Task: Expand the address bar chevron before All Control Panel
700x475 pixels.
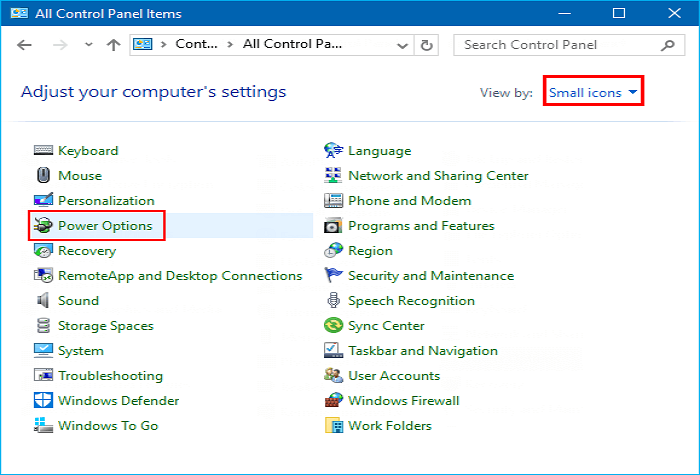Action: tap(231, 45)
